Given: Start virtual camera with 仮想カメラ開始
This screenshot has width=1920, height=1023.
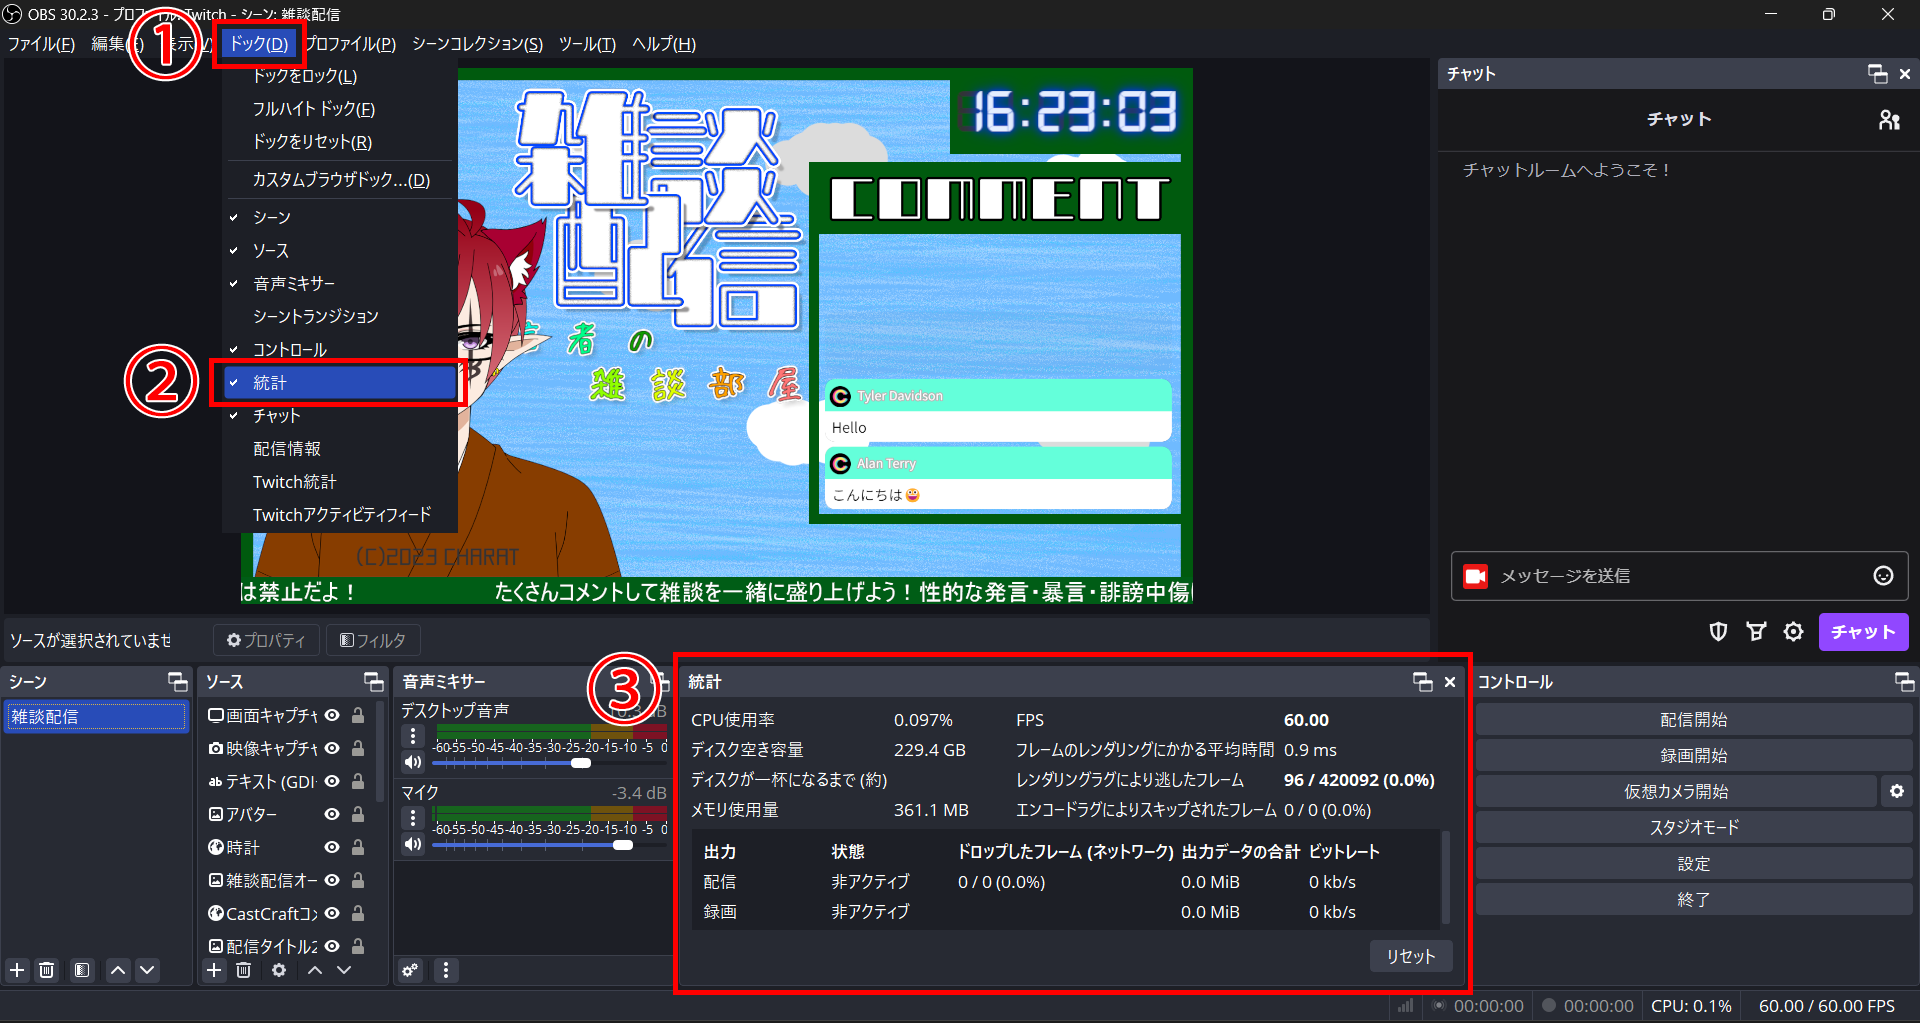Looking at the screenshot, I should click(x=1676, y=791).
